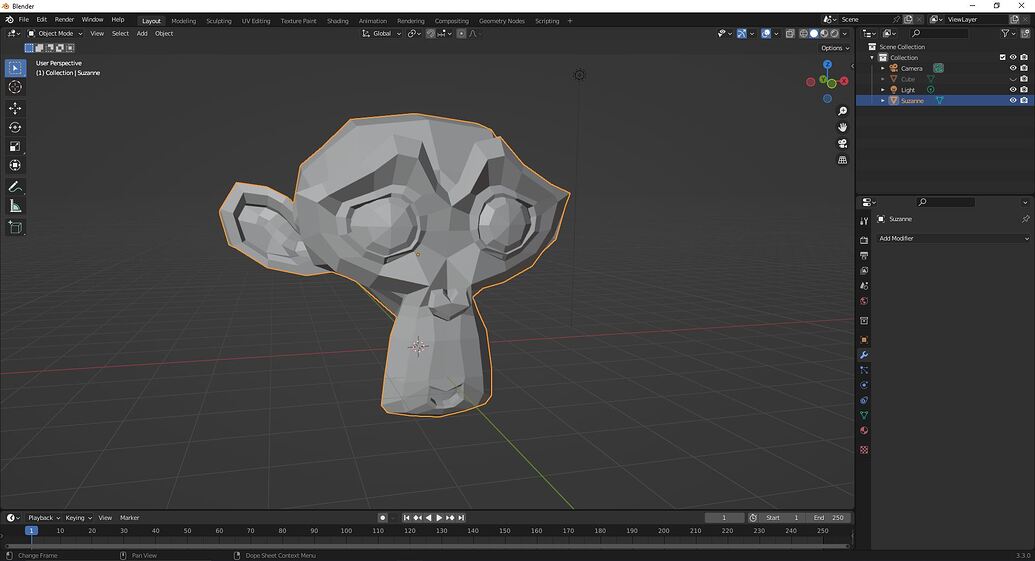Open Physics properties tab
Viewport: 1035px width, 561px height.
pyautogui.click(x=864, y=385)
